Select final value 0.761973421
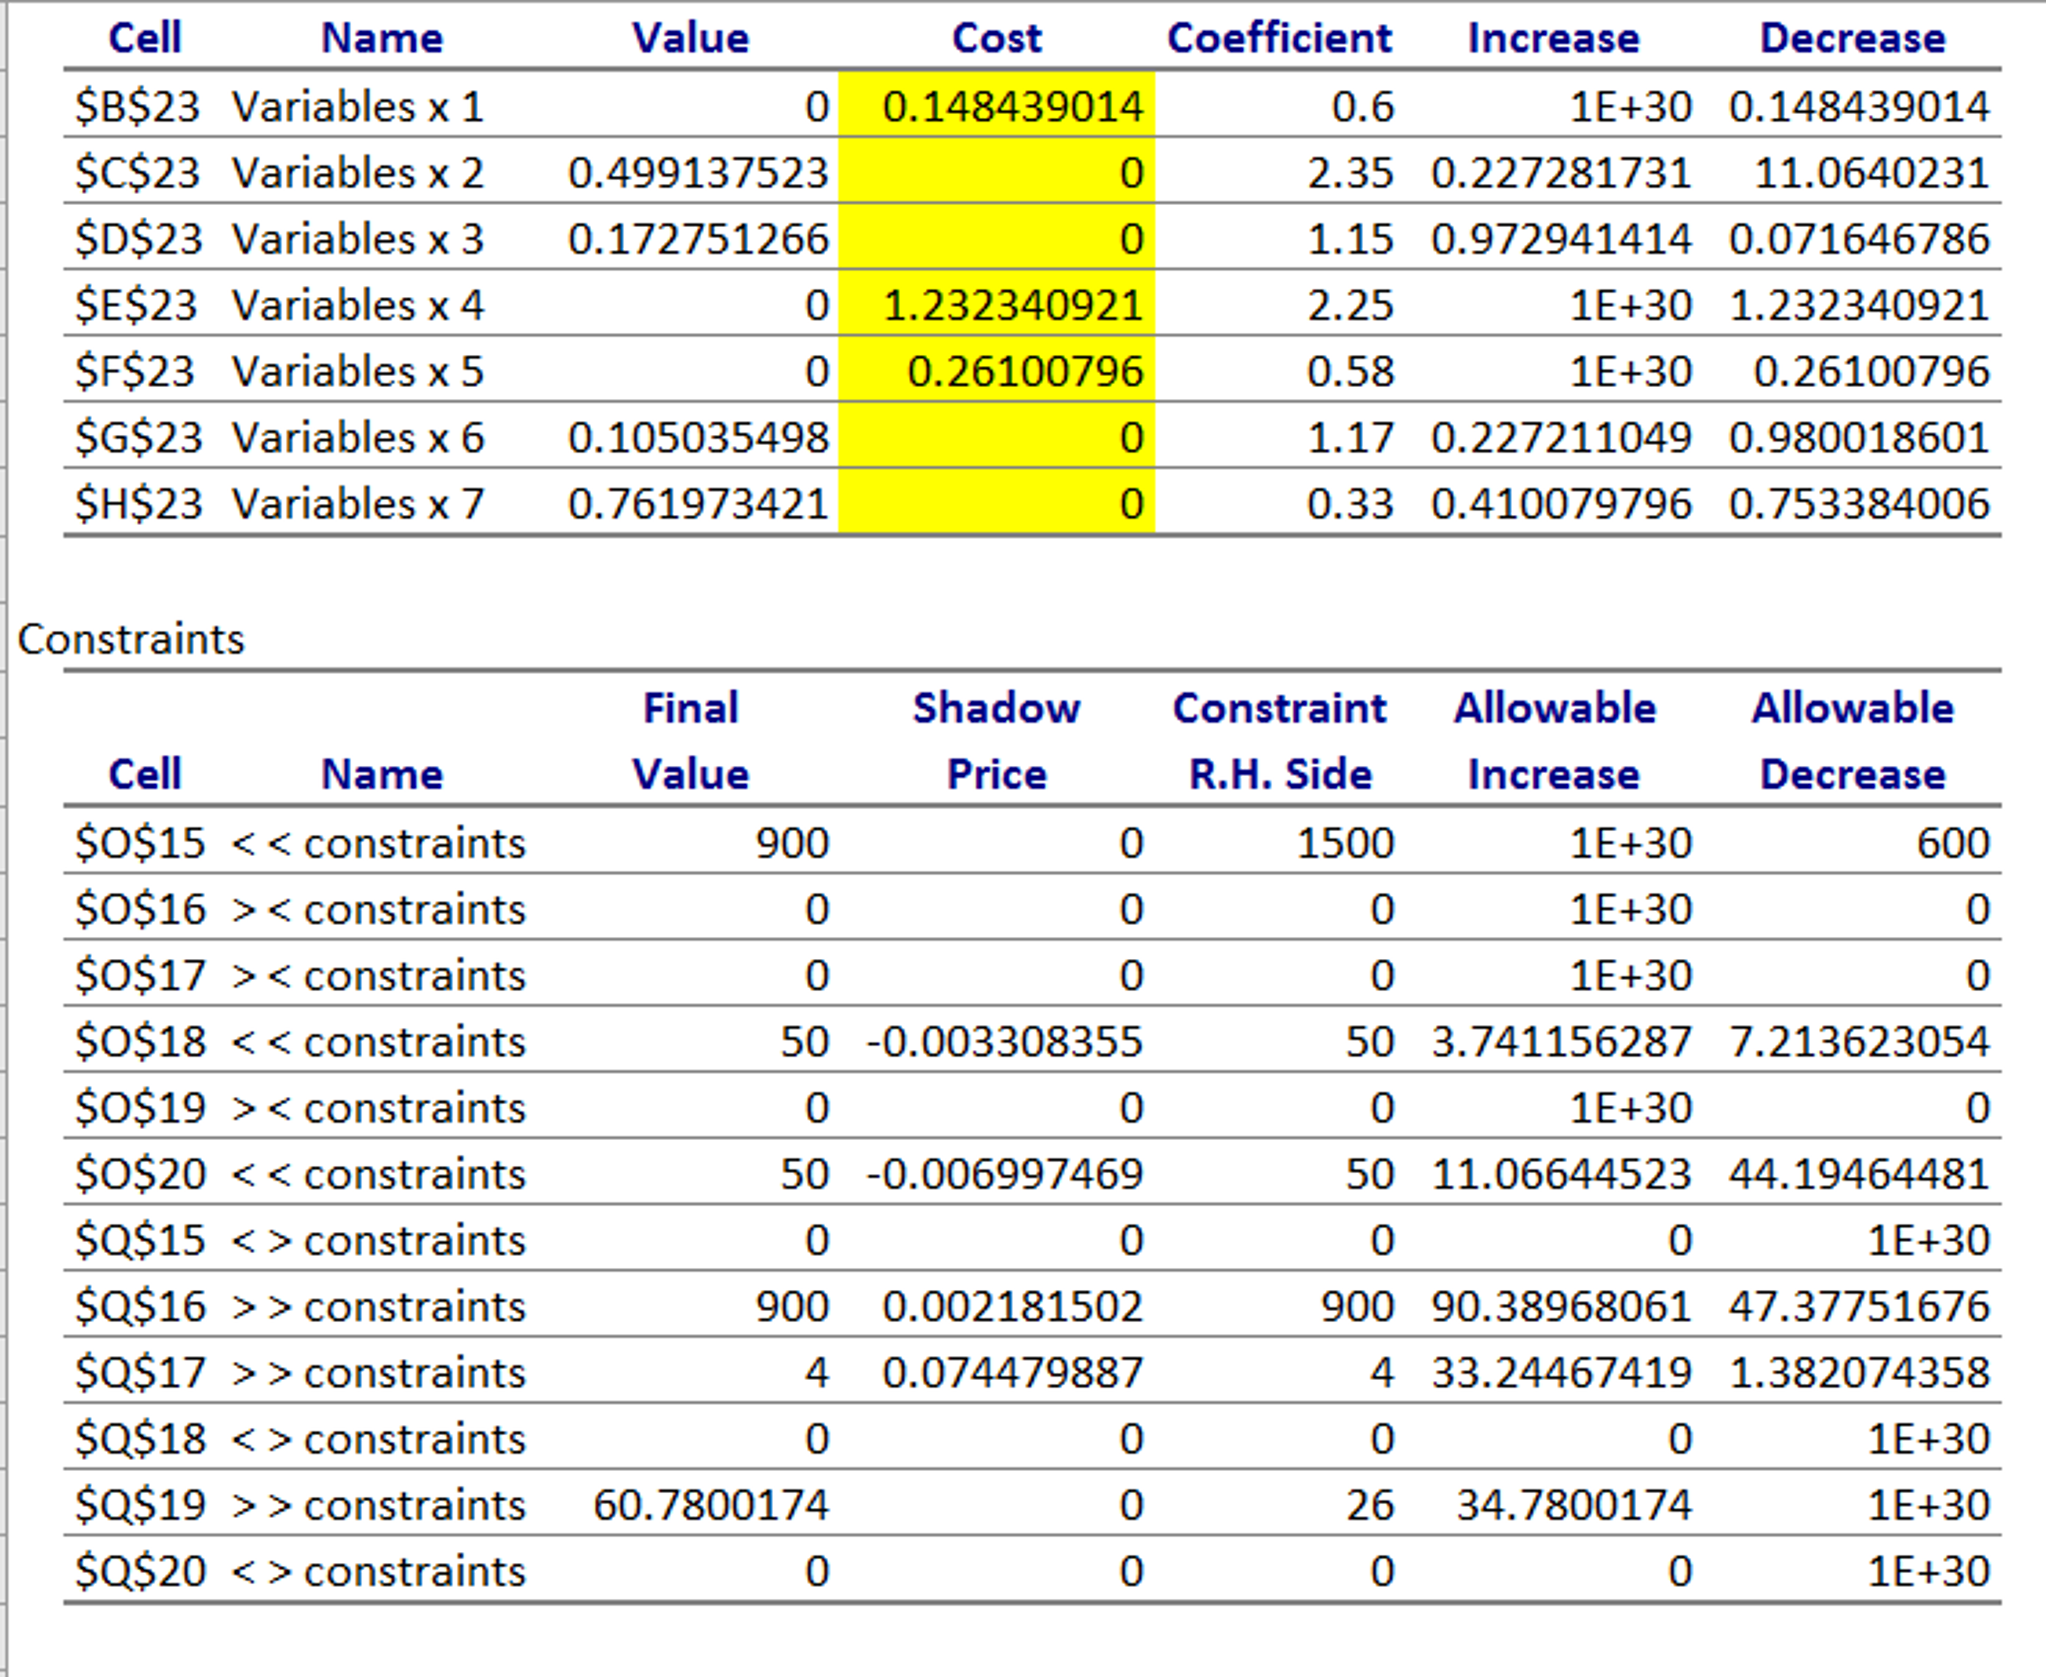Screen dimensions: 2046x1677 point(698,504)
